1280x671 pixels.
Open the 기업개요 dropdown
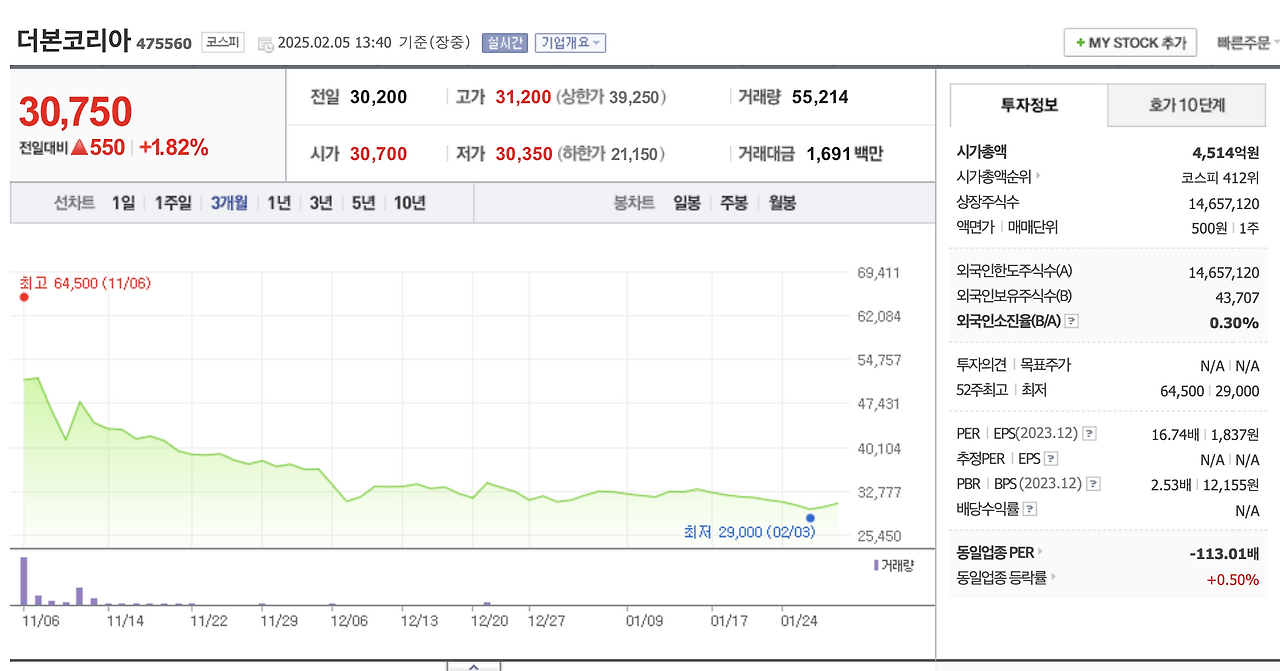(570, 42)
